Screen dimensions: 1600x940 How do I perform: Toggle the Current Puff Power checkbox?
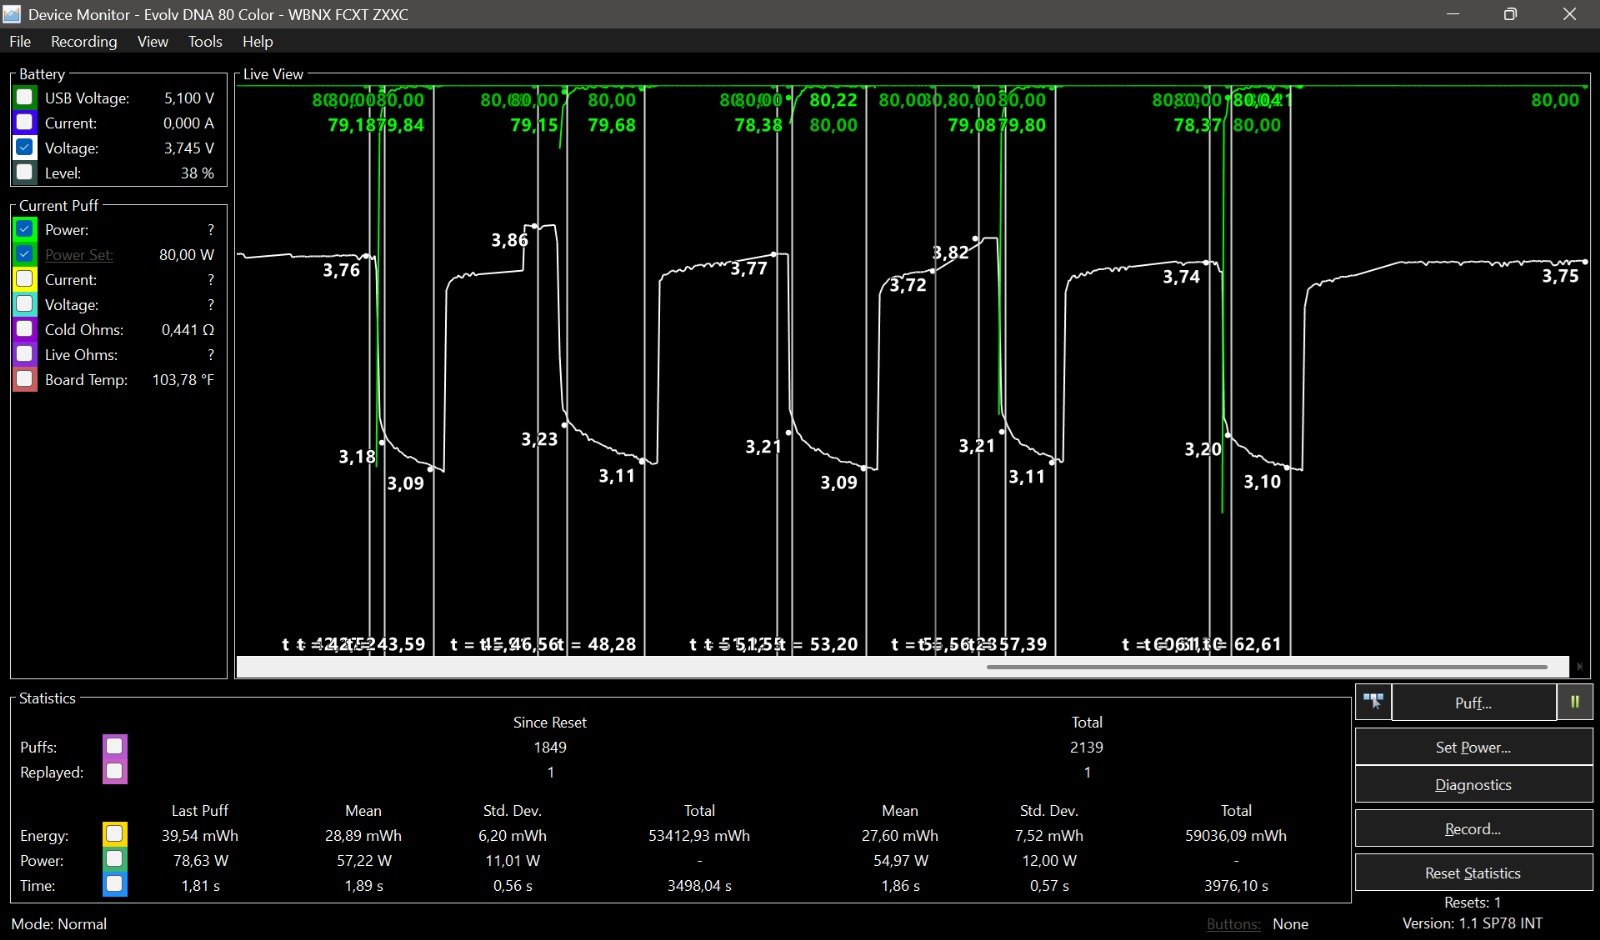point(25,229)
